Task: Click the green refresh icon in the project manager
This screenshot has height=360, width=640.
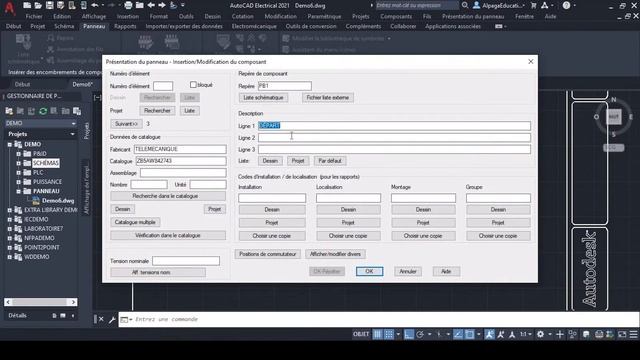Action: (x=43, y=111)
